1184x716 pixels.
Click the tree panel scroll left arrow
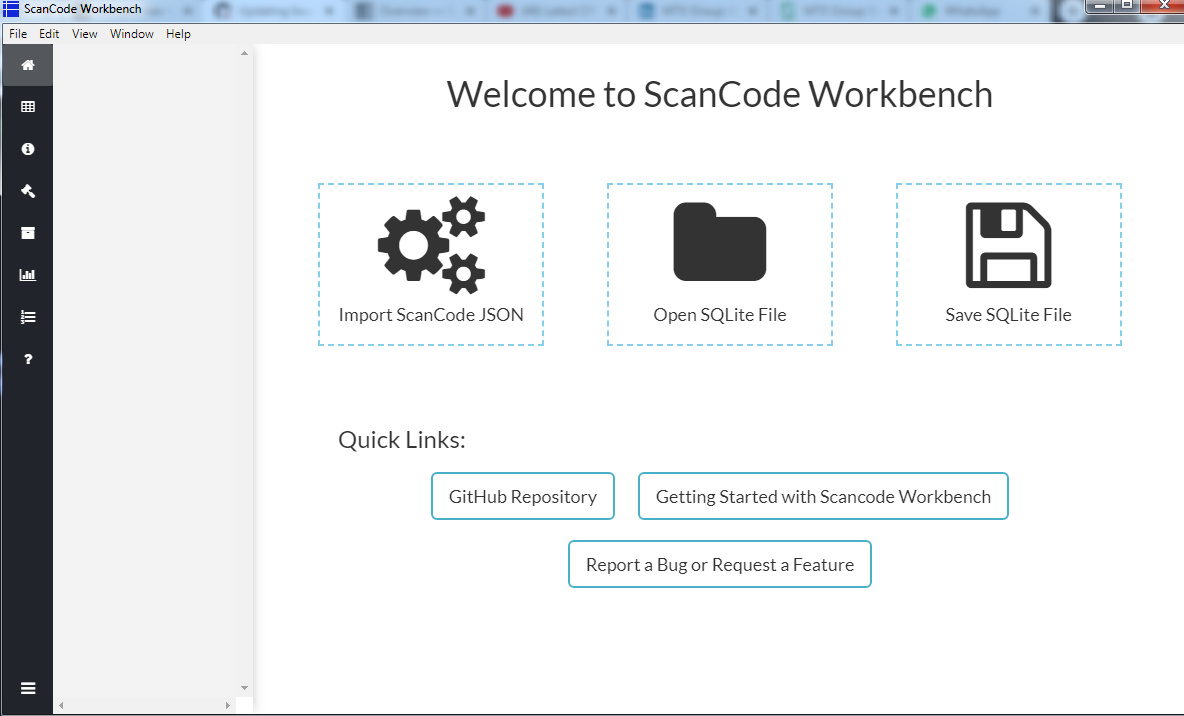coord(61,705)
